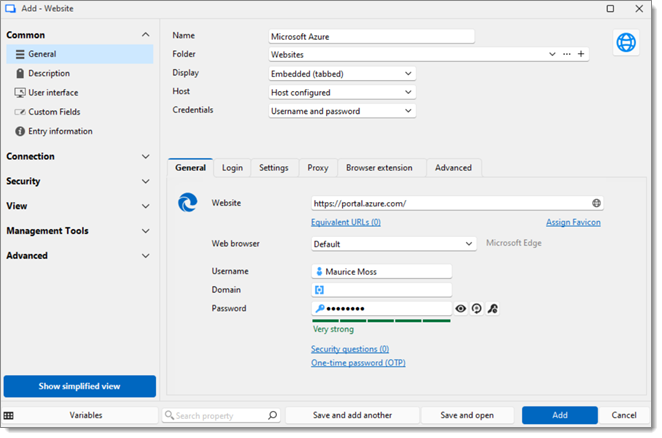Collapse the Common section
Image resolution: width=662 pixels, height=438 pixels.
click(145, 35)
